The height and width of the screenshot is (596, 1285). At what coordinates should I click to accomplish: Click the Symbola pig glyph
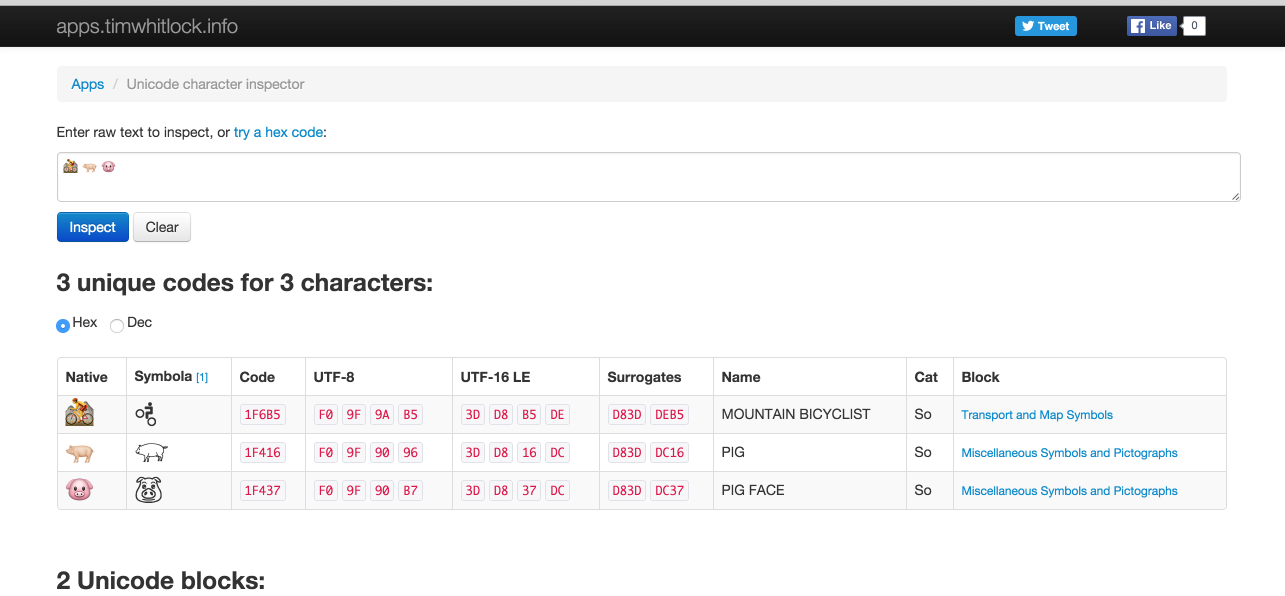pos(151,453)
